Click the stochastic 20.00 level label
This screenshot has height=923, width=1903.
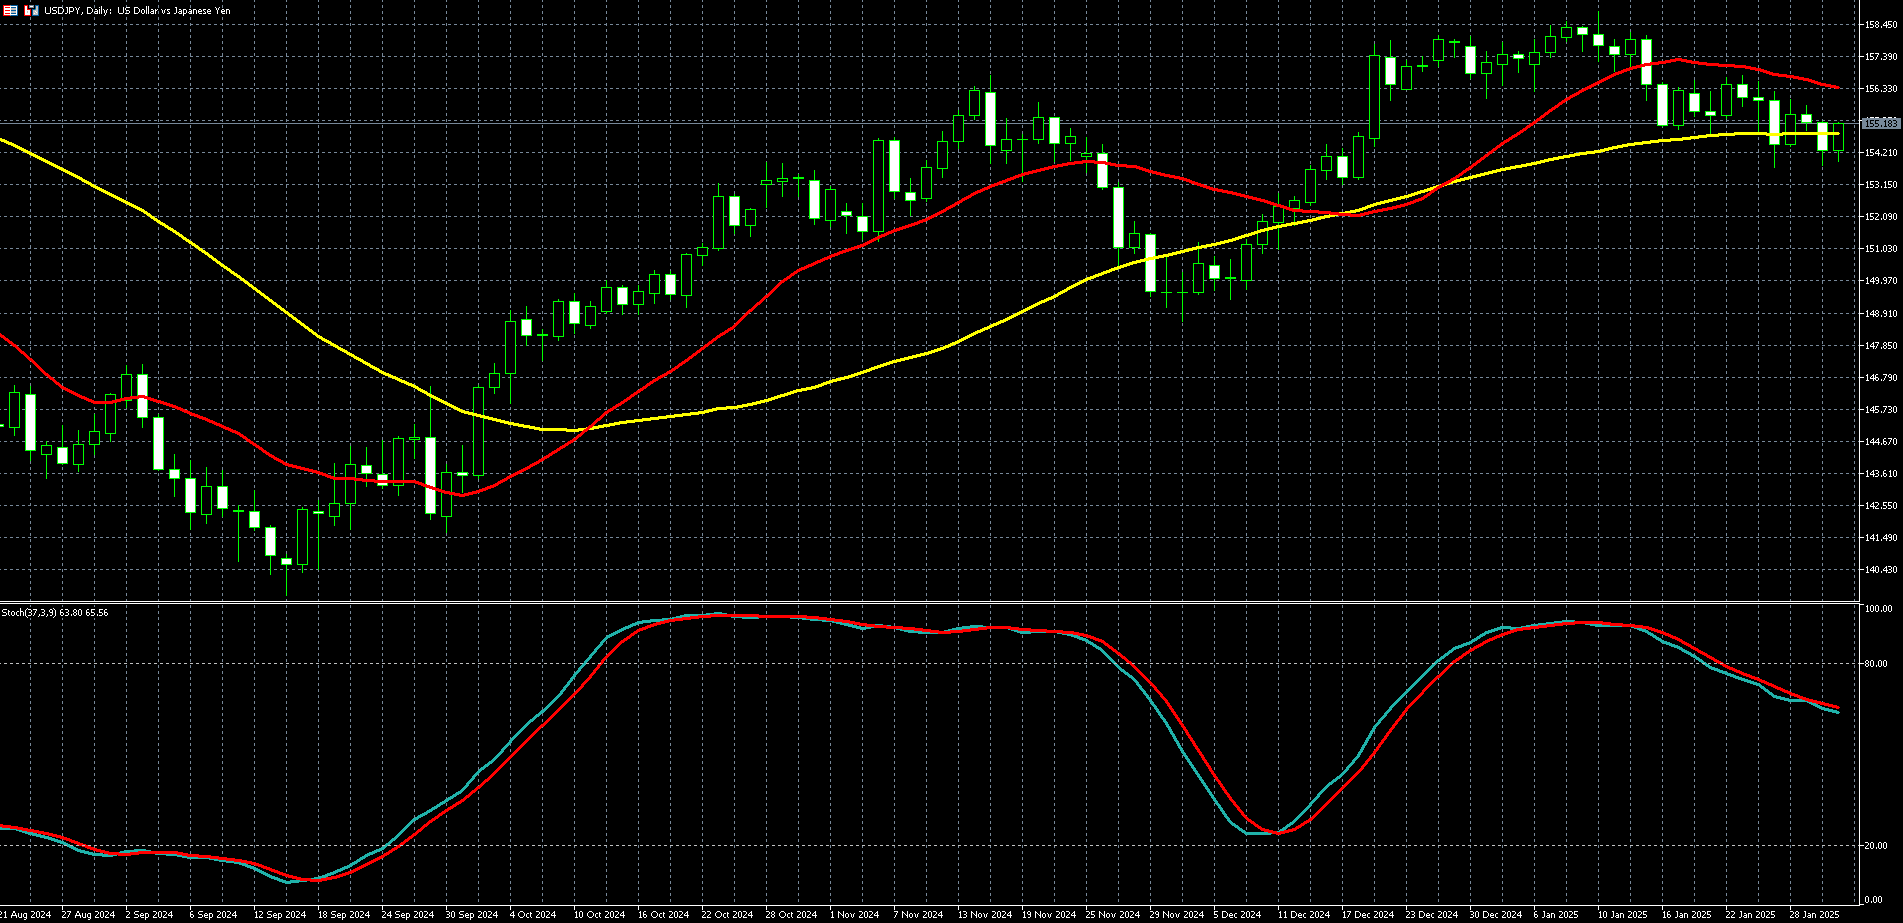(x=1877, y=846)
